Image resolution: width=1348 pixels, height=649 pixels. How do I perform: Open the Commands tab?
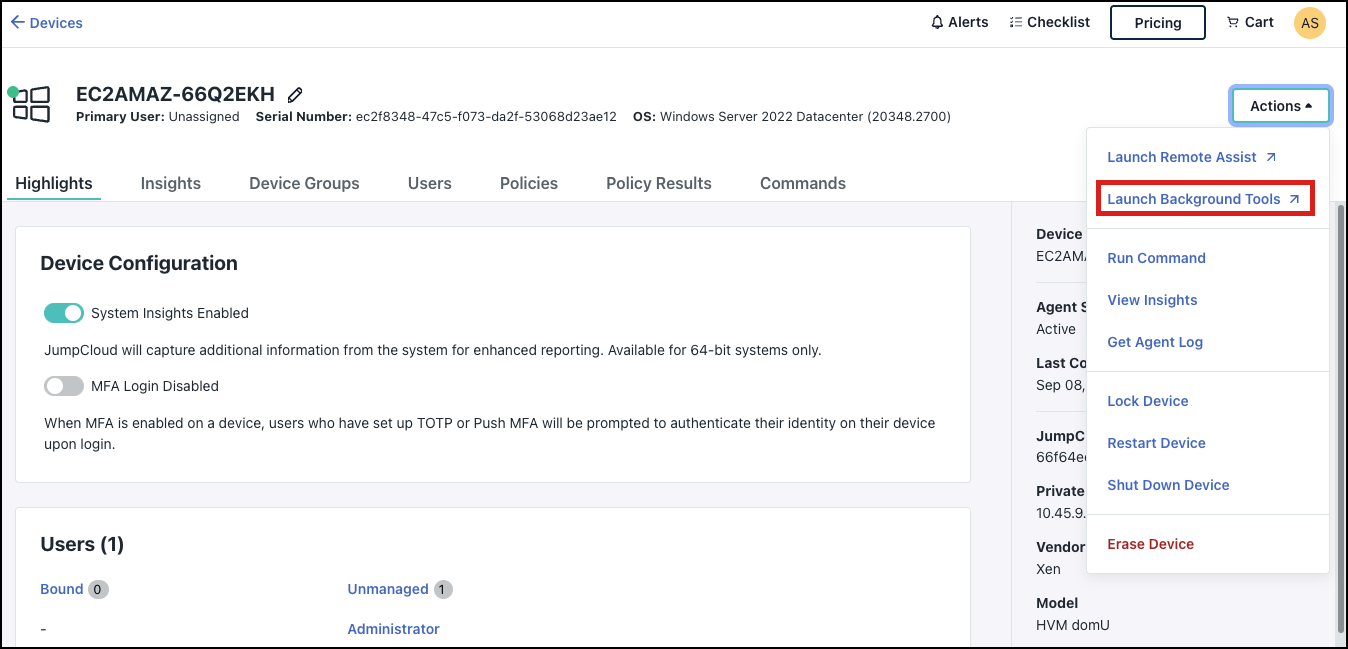pos(802,183)
